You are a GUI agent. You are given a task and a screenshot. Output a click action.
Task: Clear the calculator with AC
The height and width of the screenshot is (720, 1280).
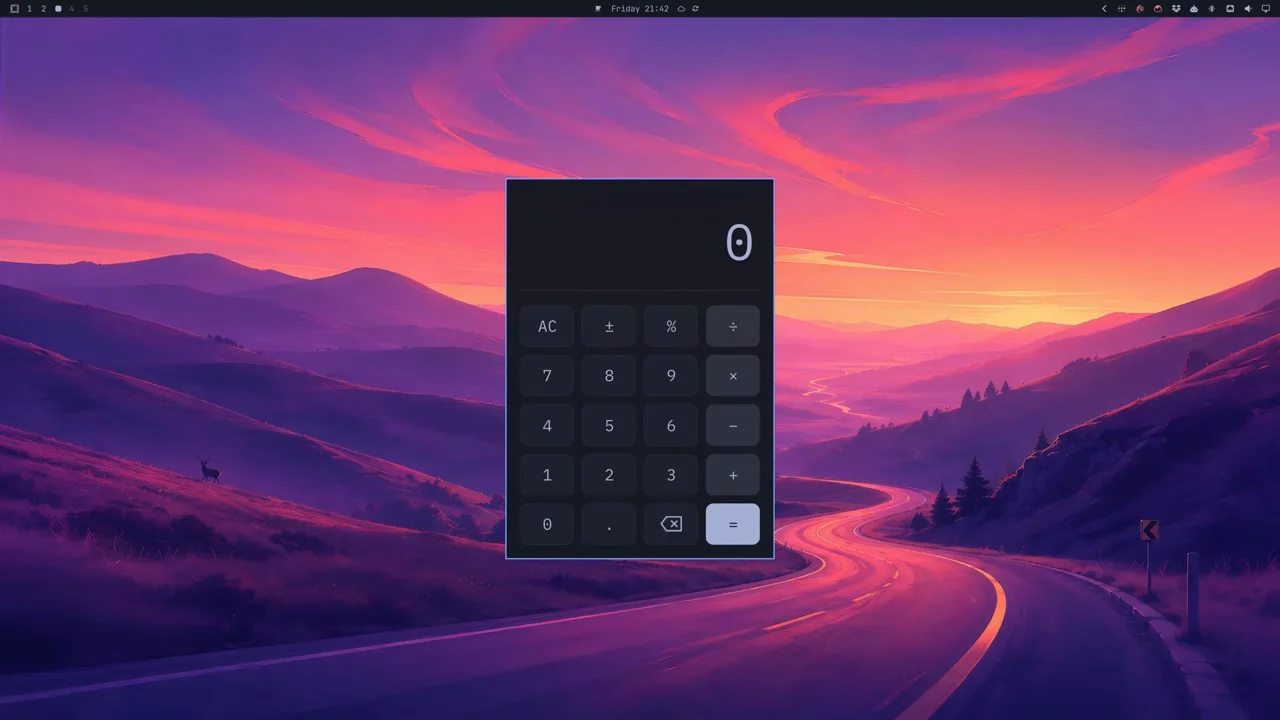click(x=547, y=326)
